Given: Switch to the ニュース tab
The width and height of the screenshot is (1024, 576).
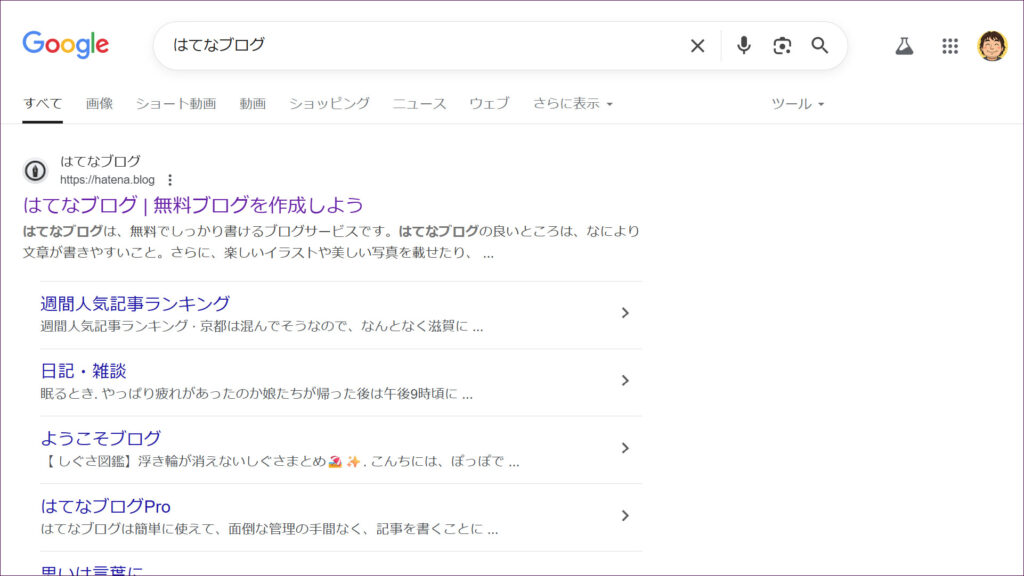Looking at the screenshot, I should [419, 103].
